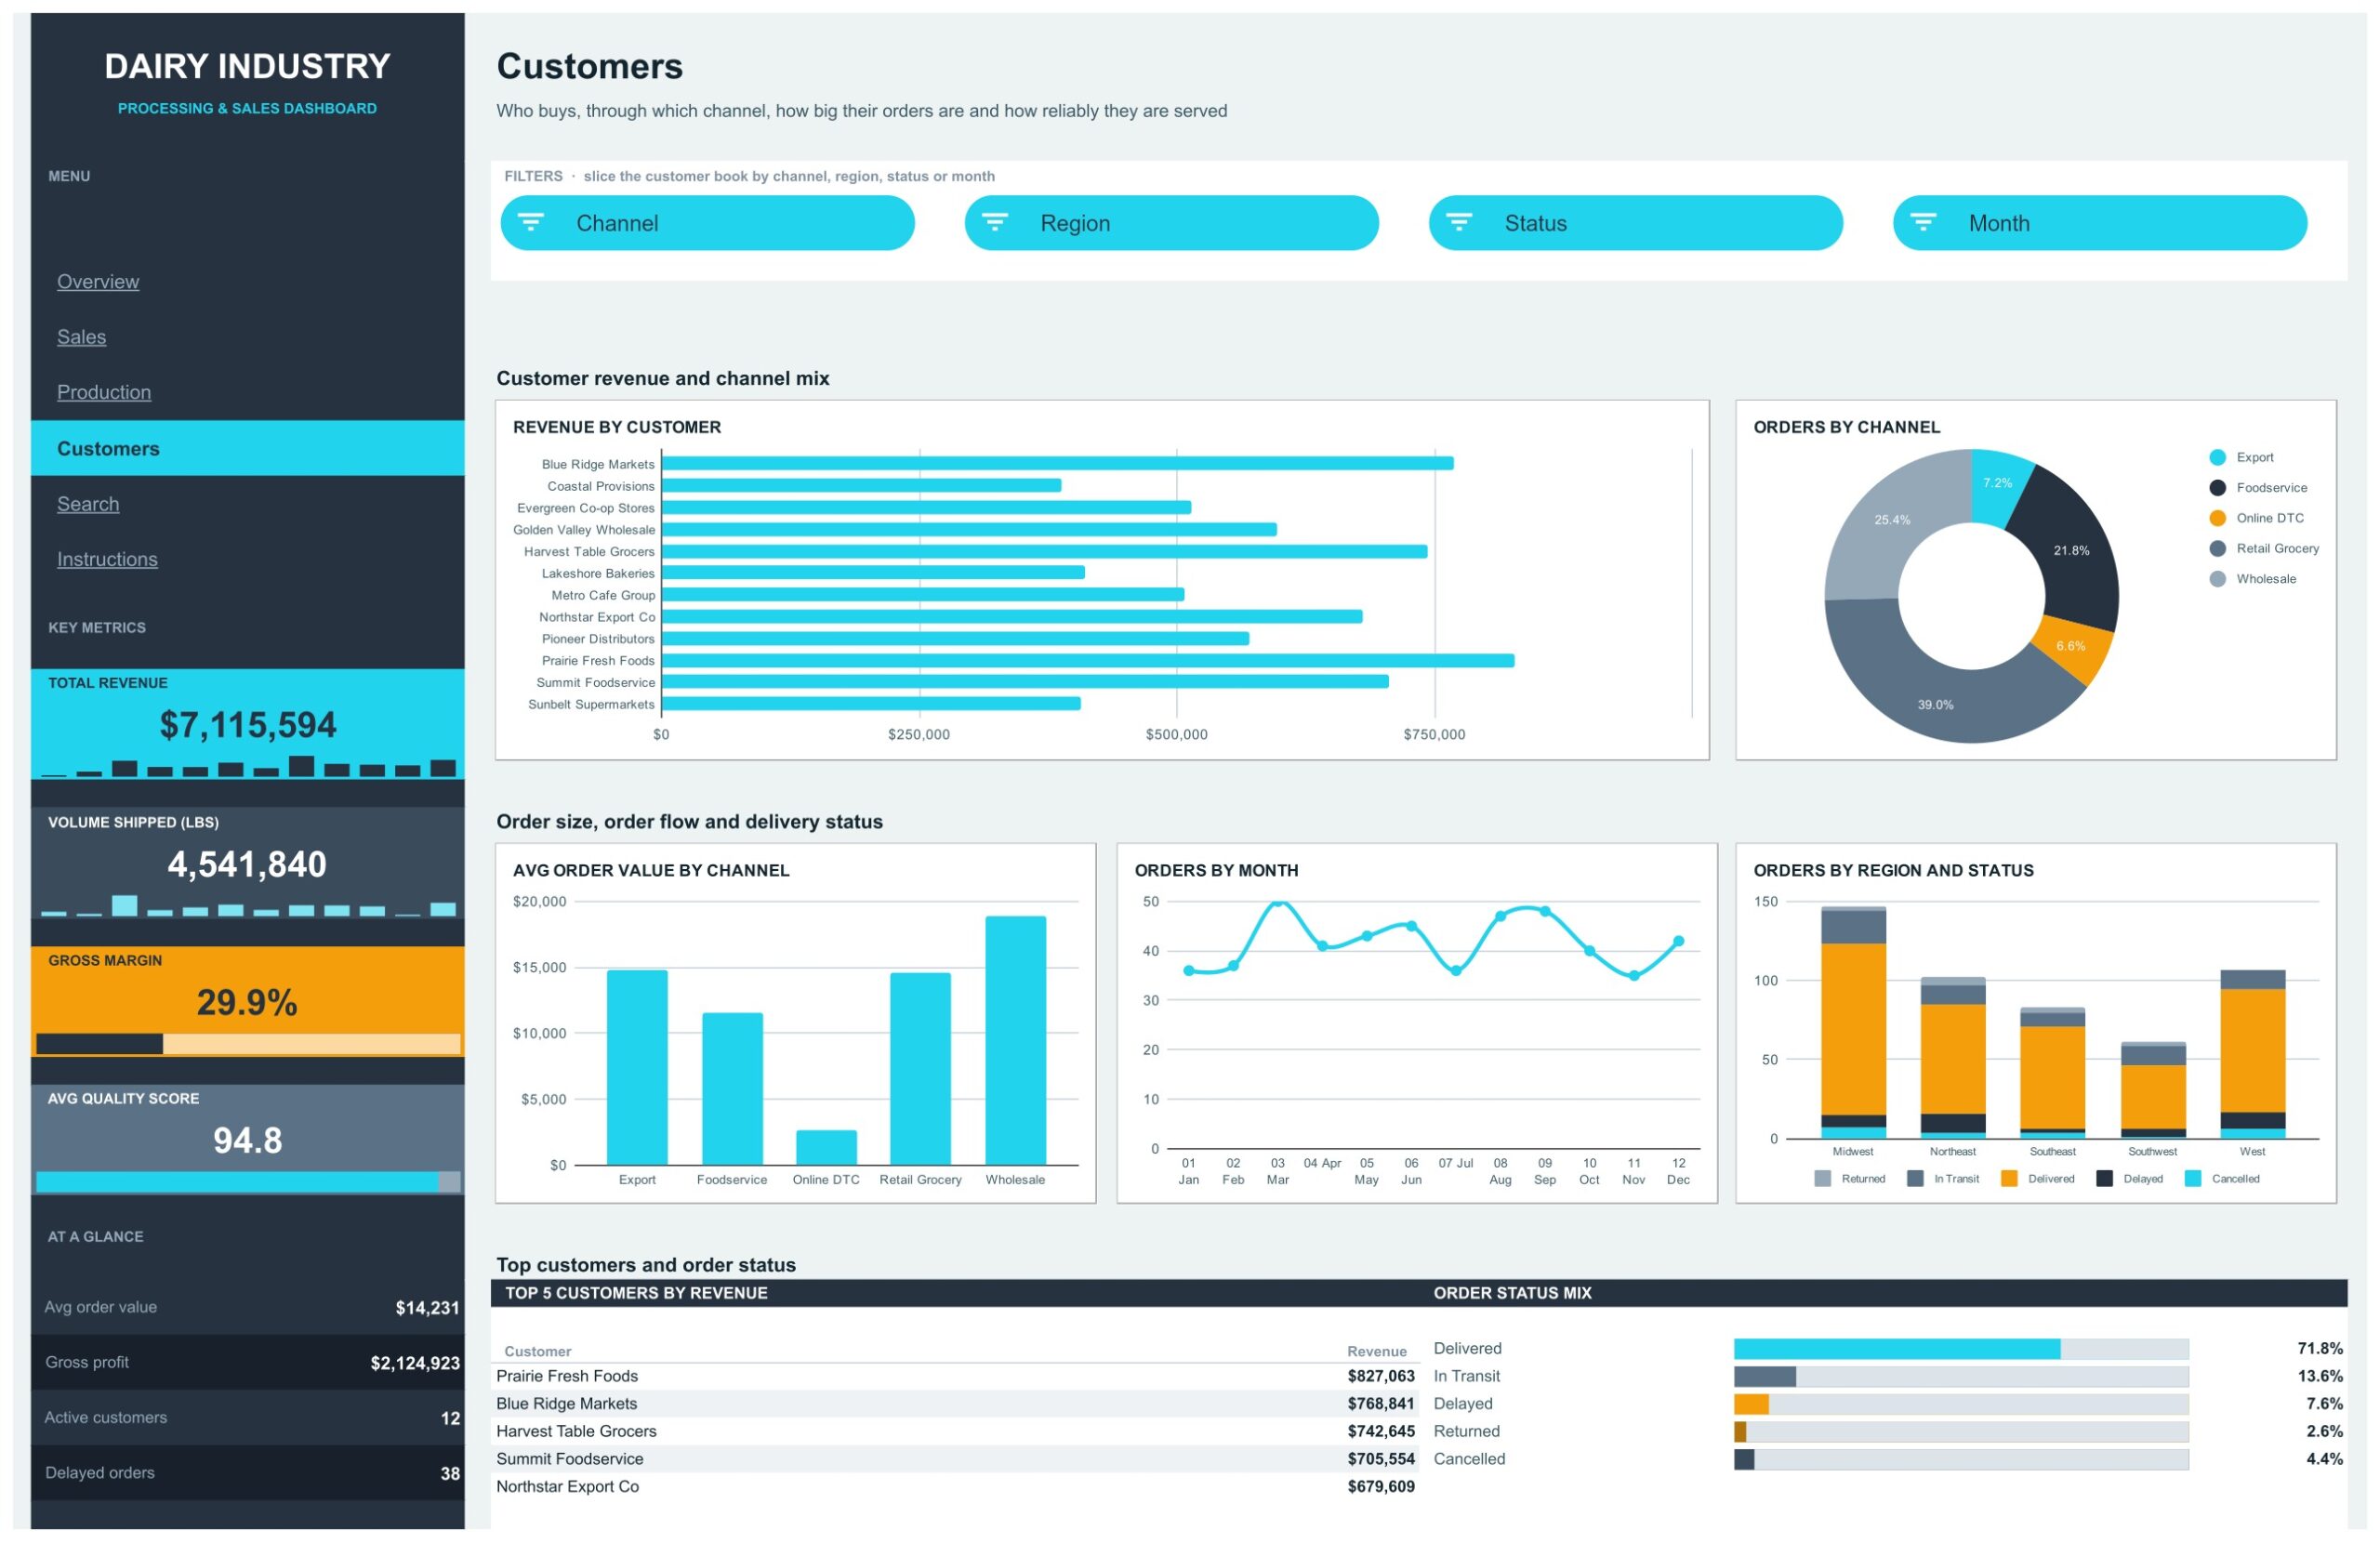Viewport: 2380px width, 1543px height.
Task: Click the Gross Margin progress bar
Action: point(248,1044)
